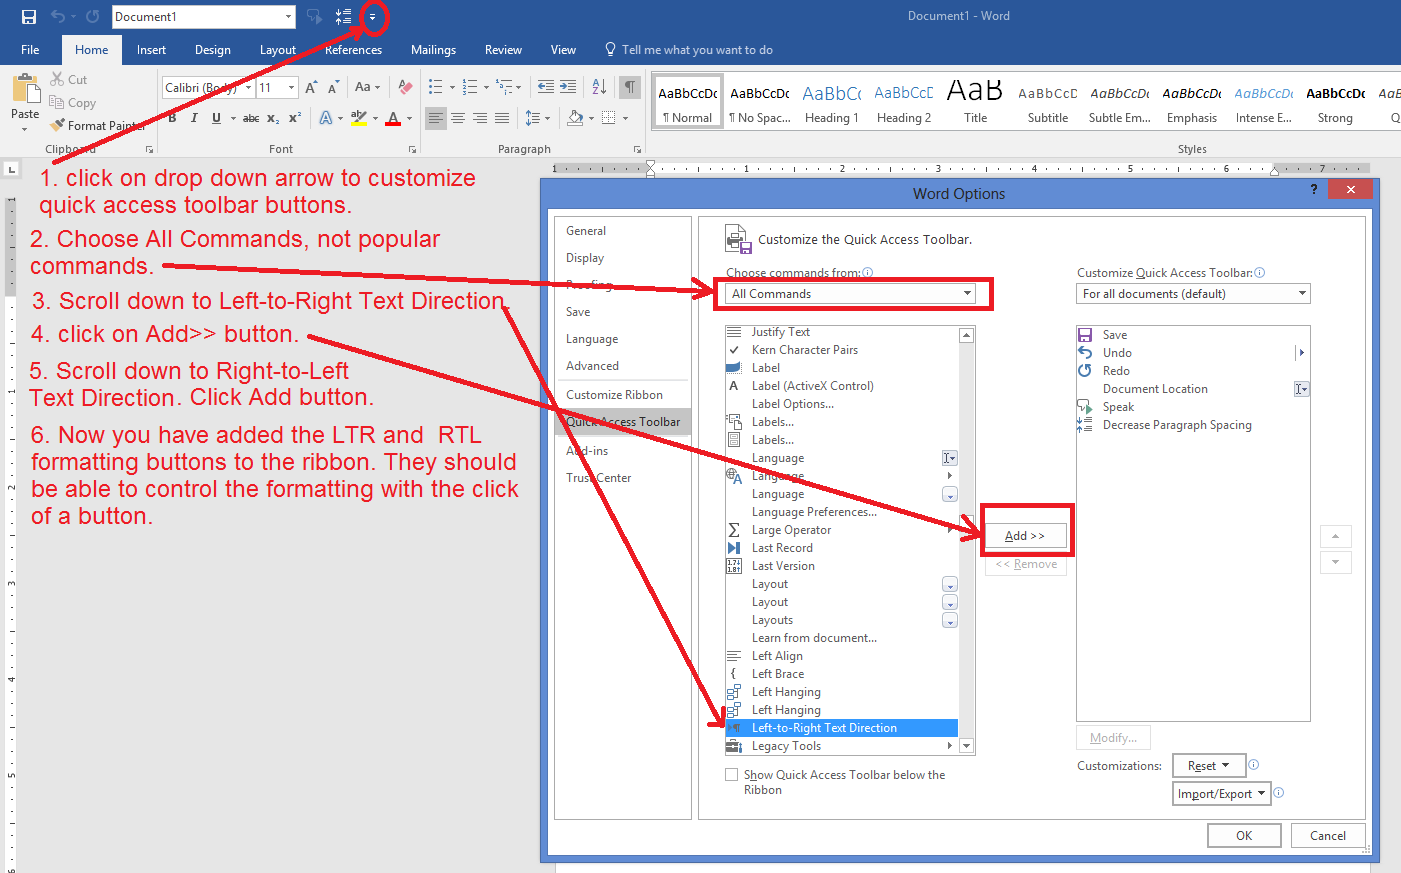Apply red font color
1401x873 pixels.
click(394, 118)
